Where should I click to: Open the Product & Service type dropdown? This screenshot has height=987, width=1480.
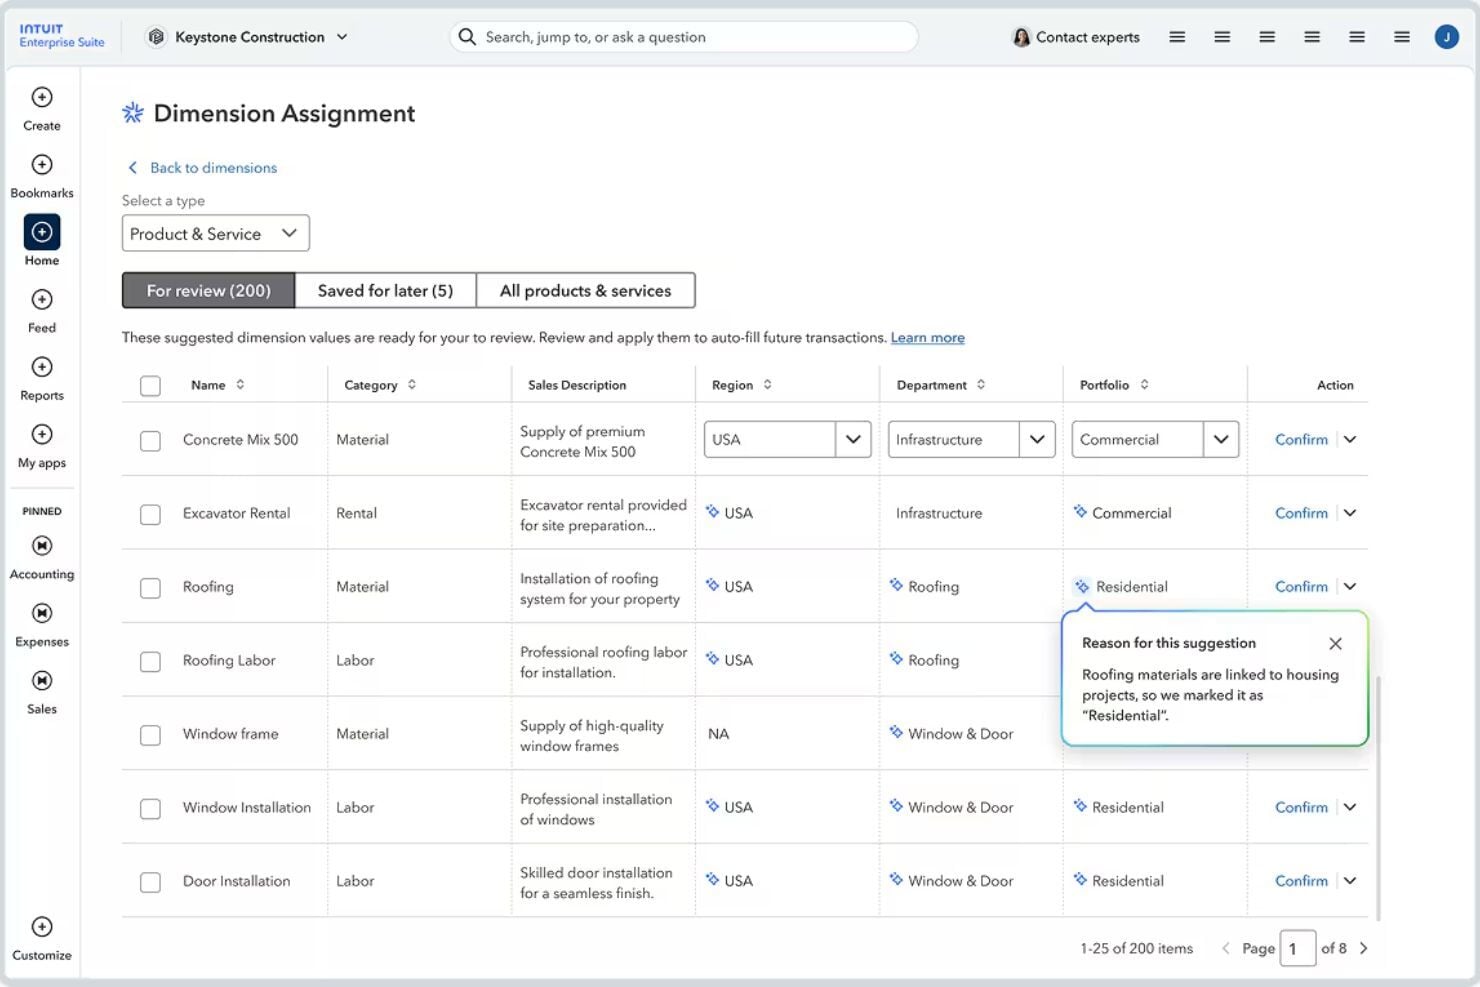(215, 233)
